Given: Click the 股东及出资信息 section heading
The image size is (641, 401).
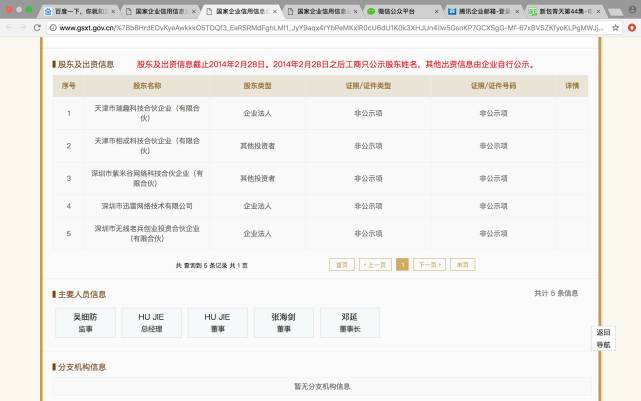Looking at the screenshot, I should point(85,64).
